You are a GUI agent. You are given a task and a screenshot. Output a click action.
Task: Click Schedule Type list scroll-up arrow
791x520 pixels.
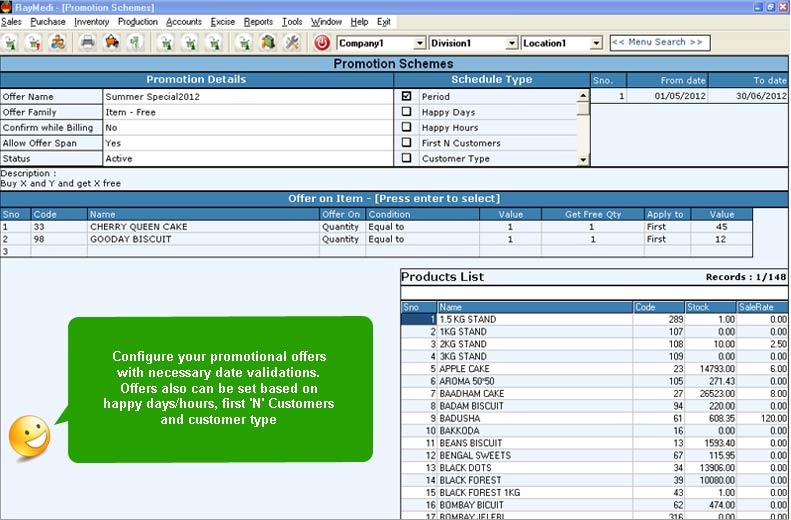(583, 95)
